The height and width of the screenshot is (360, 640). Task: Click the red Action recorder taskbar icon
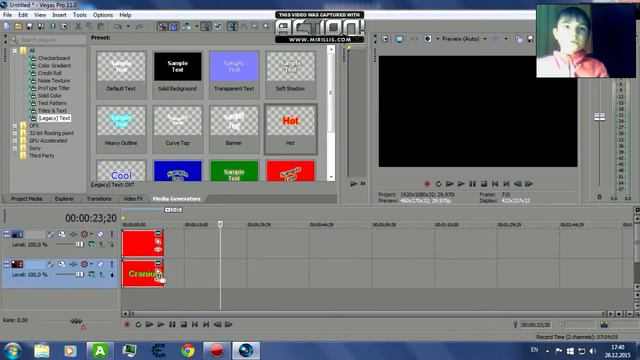[x=217, y=351]
